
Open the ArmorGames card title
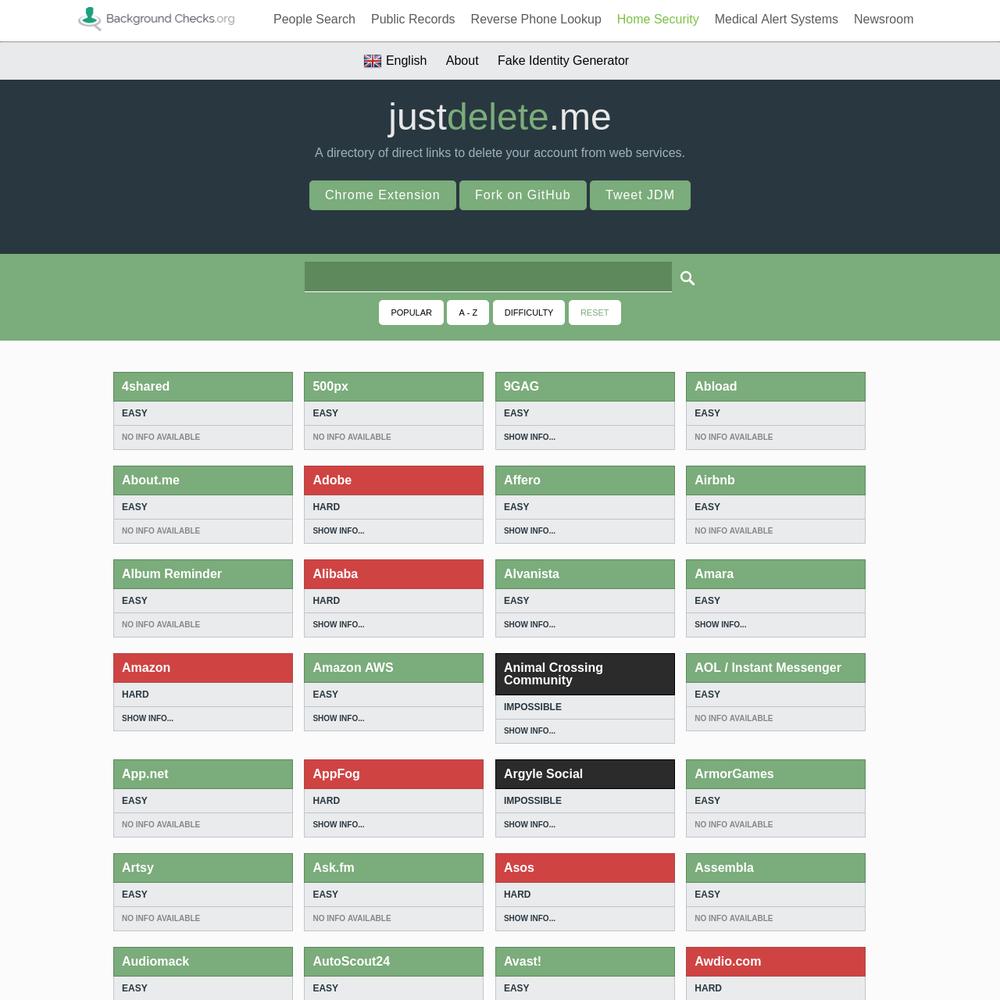(x=775, y=774)
